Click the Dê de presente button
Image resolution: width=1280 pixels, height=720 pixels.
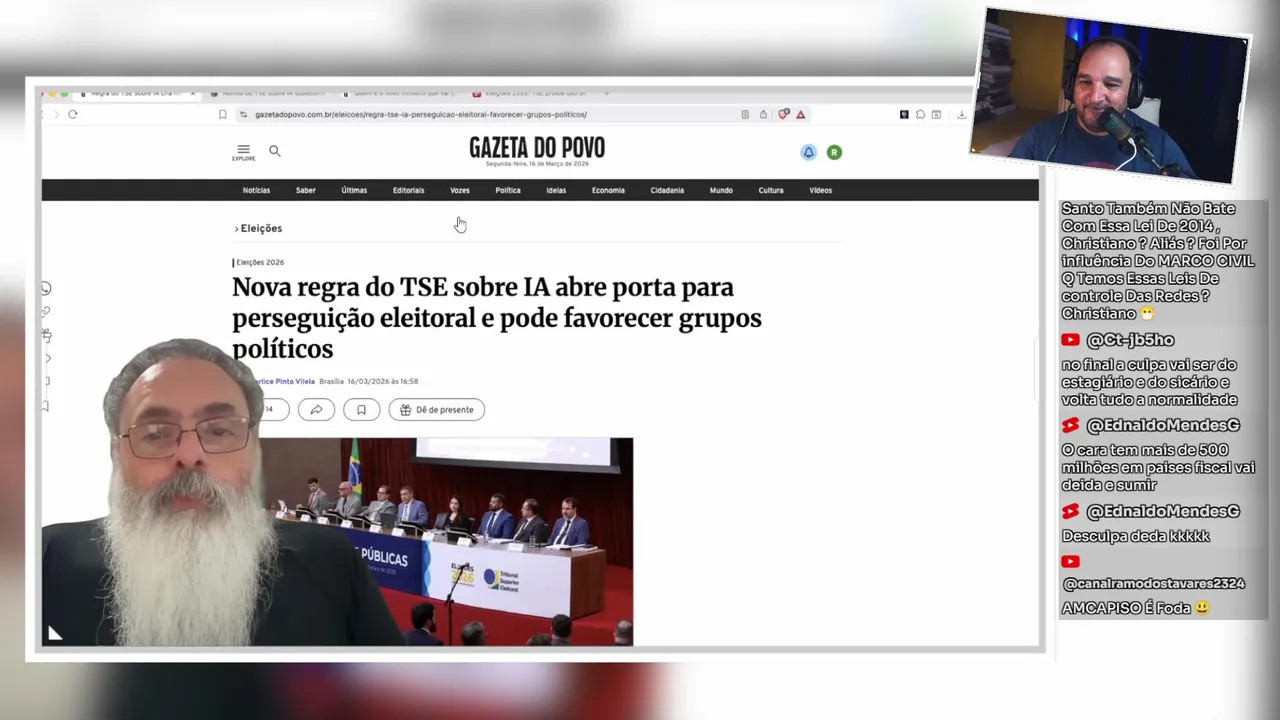click(437, 409)
